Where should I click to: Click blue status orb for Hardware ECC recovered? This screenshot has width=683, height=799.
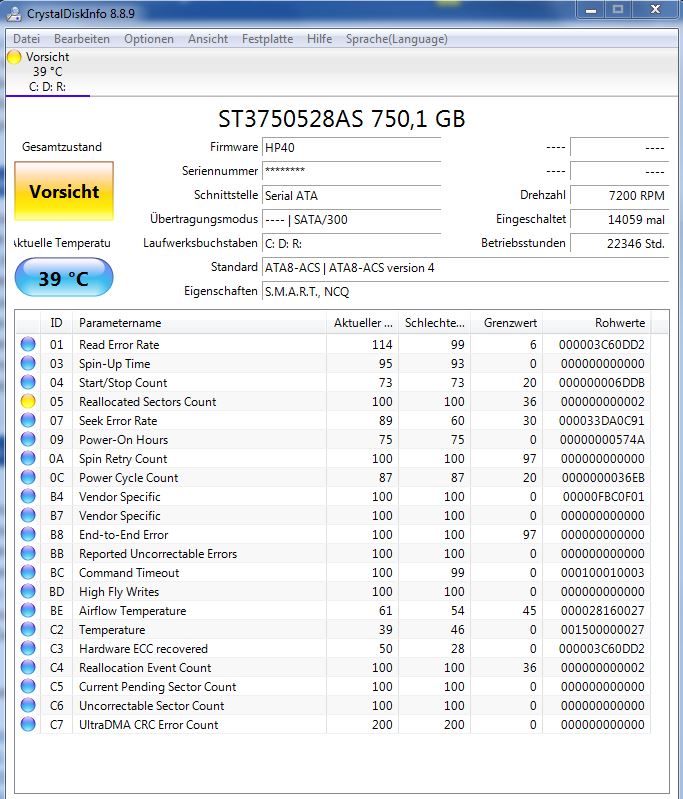[x=28, y=648]
